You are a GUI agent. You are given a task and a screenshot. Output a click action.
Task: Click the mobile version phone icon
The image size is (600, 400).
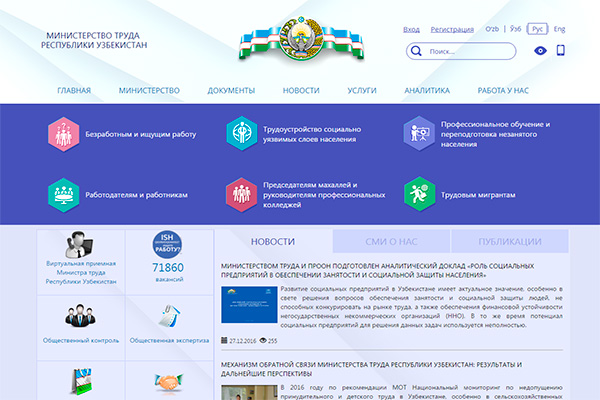pos(561,50)
